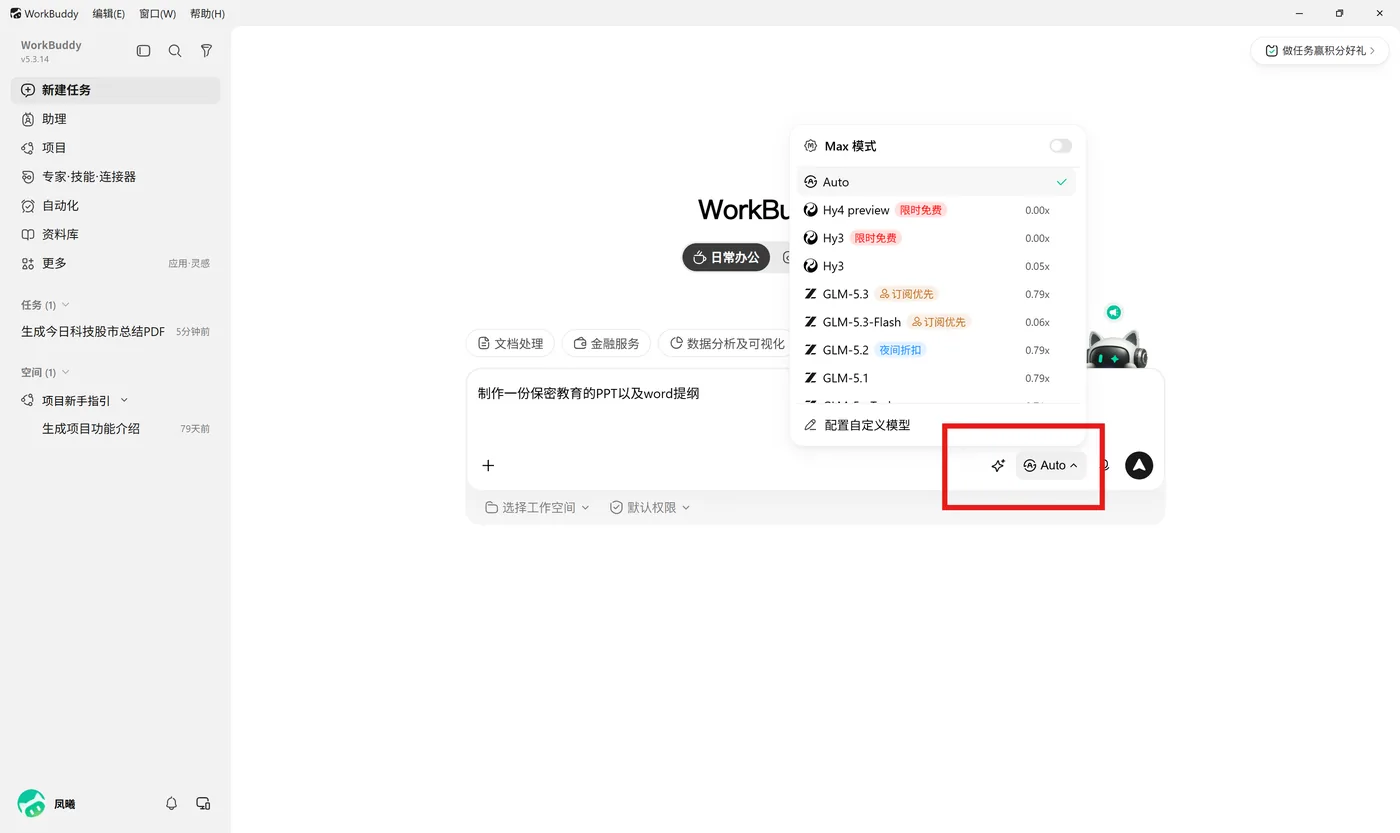The width and height of the screenshot is (1400, 833).
Task: Click the 5分钟前 timestamp
Action: (193, 331)
